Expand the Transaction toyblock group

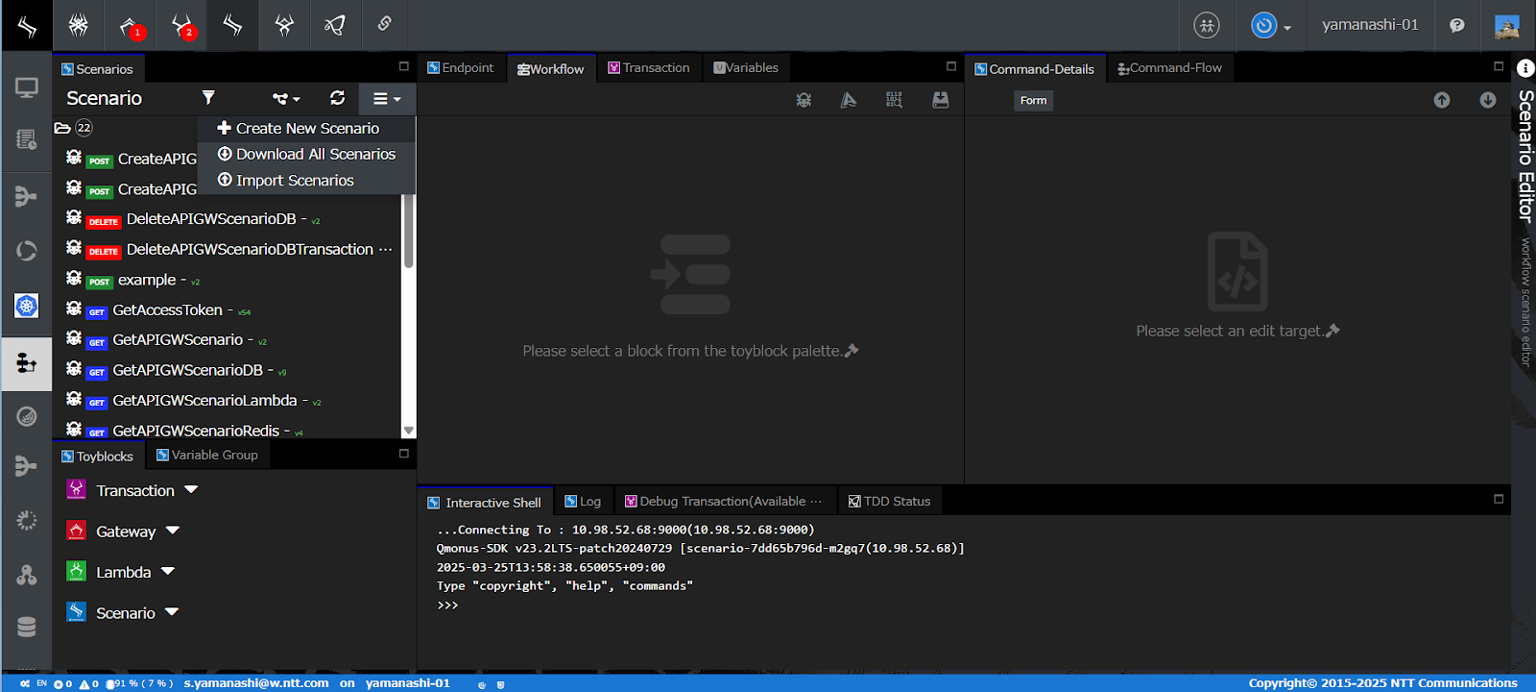pos(191,490)
